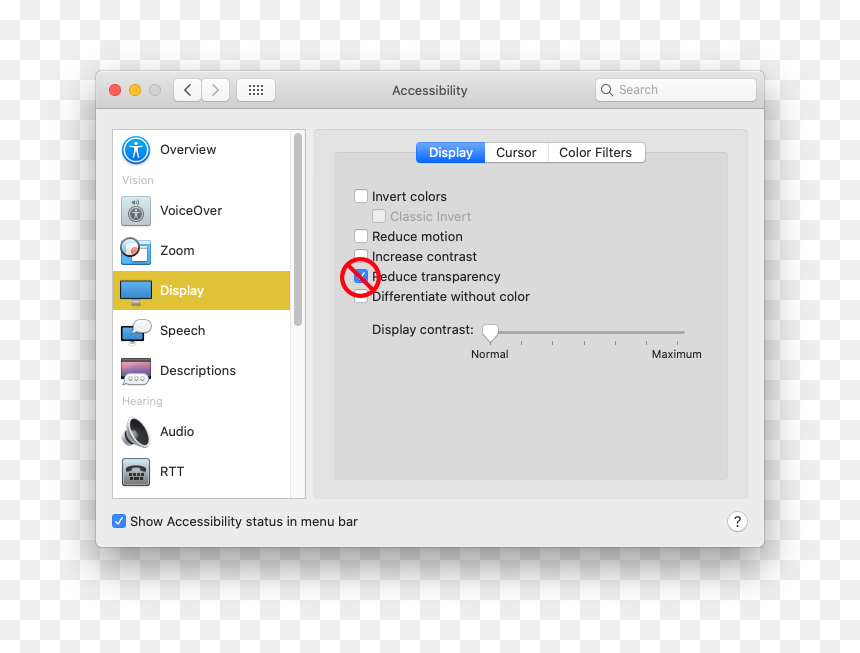Minimize the window with the yellow button

point(135,90)
